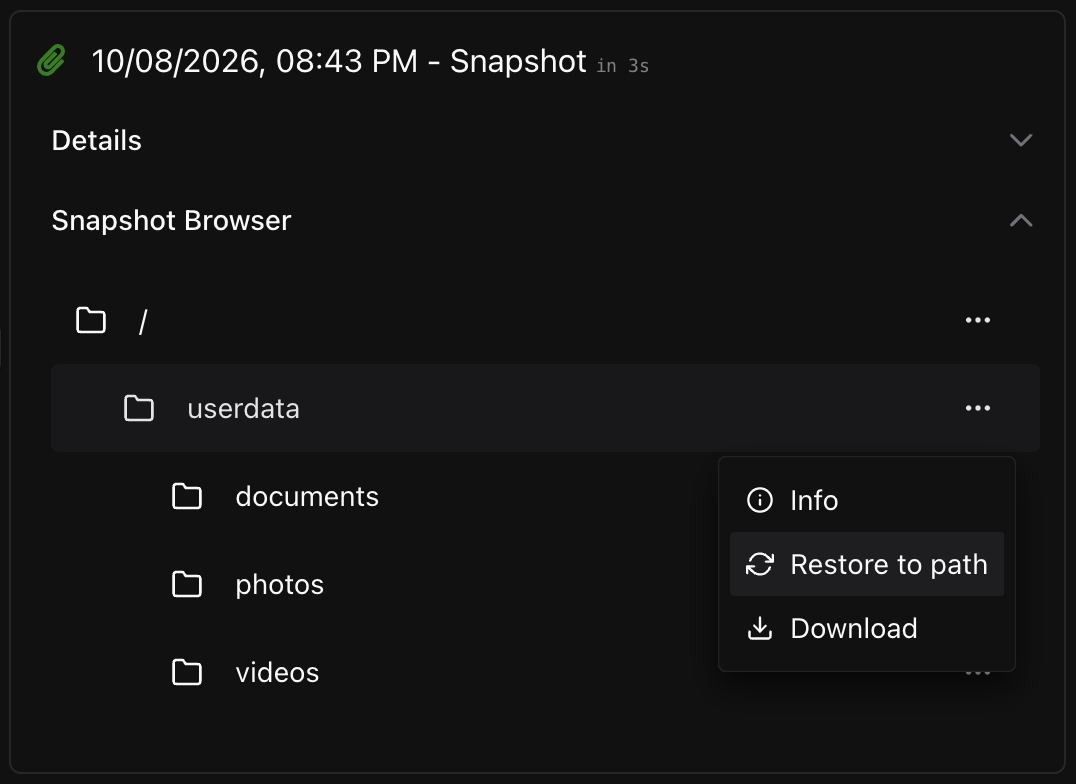This screenshot has width=1076, height=784.
Task: Expand the Details section chevron
Action: (1021, 140)
